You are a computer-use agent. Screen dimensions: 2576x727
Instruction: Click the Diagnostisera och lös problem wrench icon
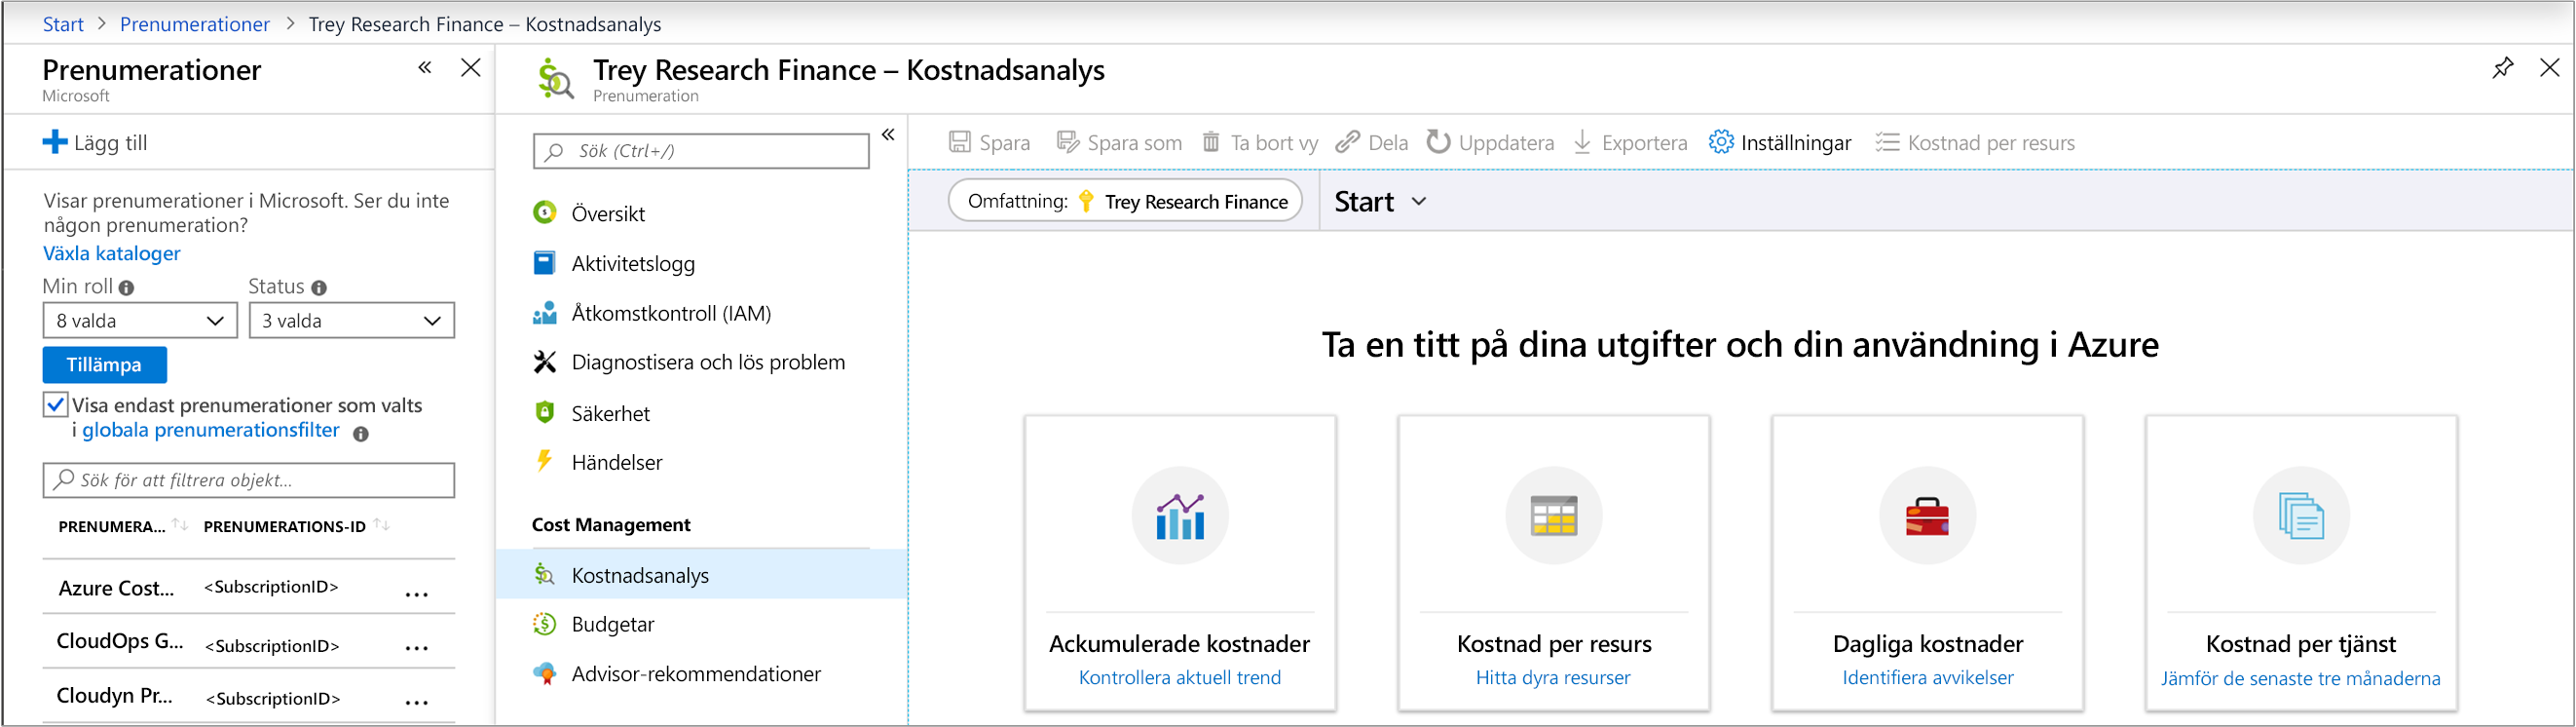coord(544,362)
